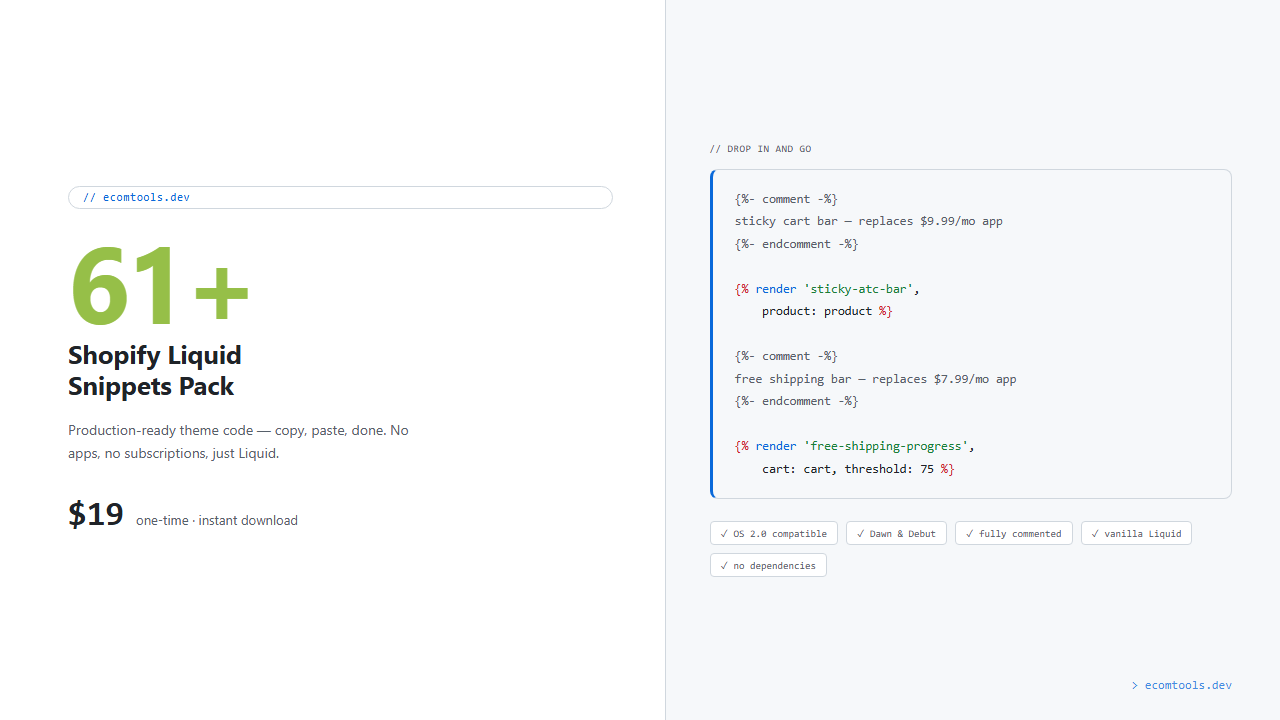
Task: Click the checkmark in the 'vanilla Liquid' badge
Action: pyautogui.click(x=1095, y=533)
